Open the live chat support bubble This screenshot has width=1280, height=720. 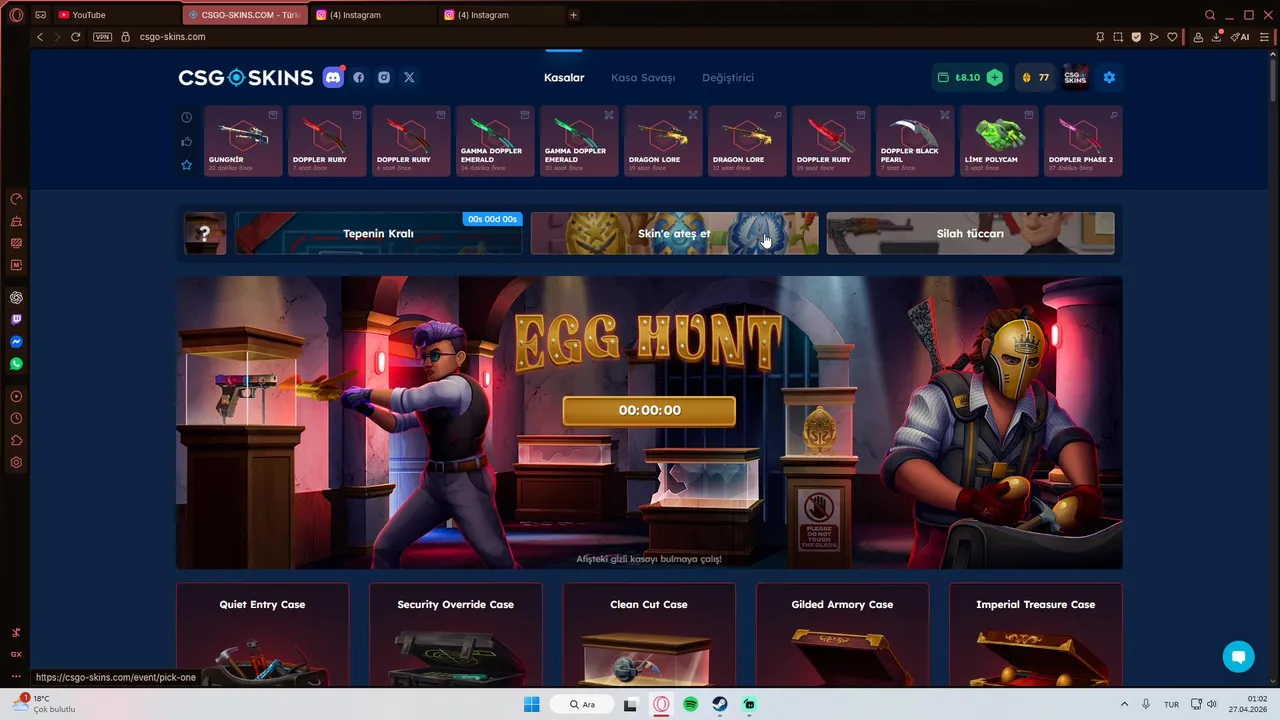[x=1238, y=657]
